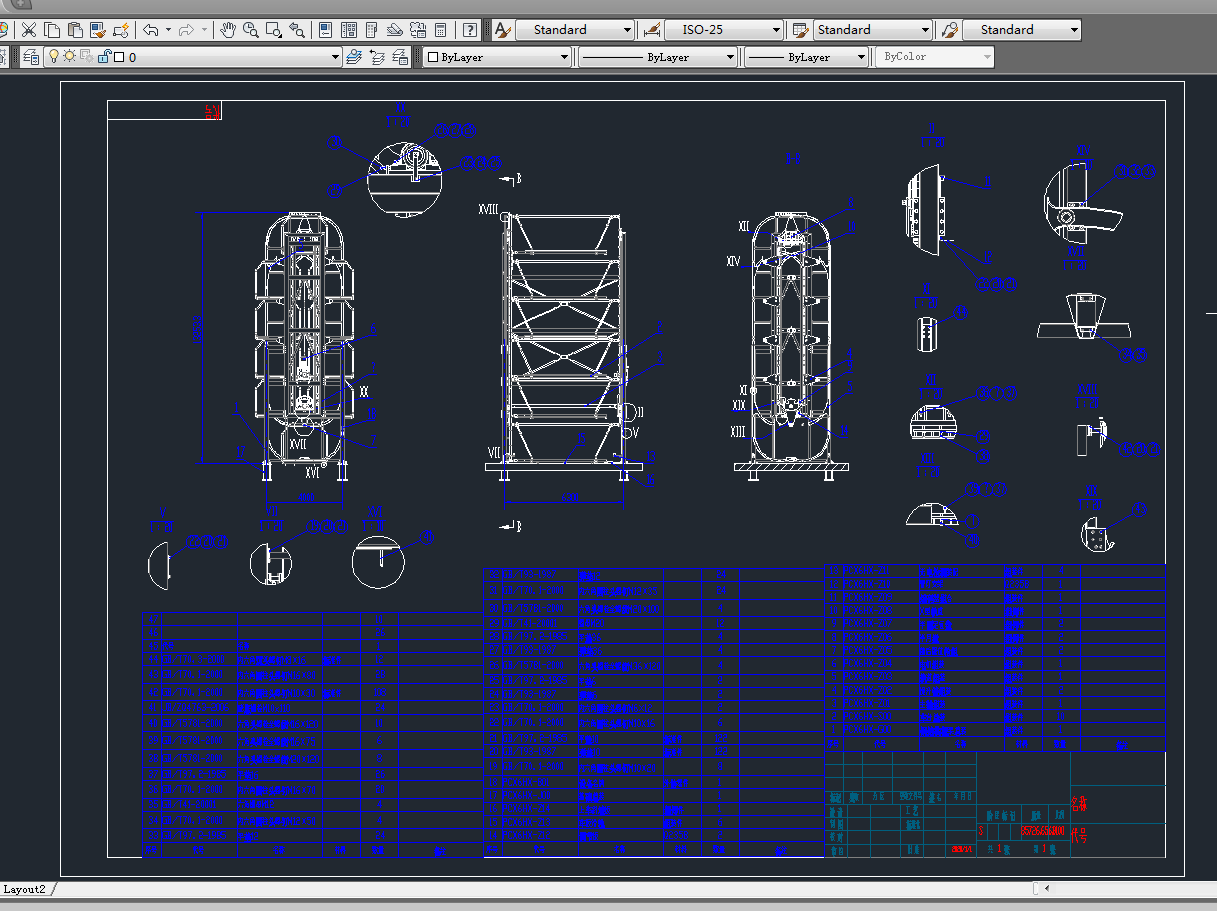The image size is (1217, 911).
Task: Open the multileader style Standard dropdown
Action: 1022,30
